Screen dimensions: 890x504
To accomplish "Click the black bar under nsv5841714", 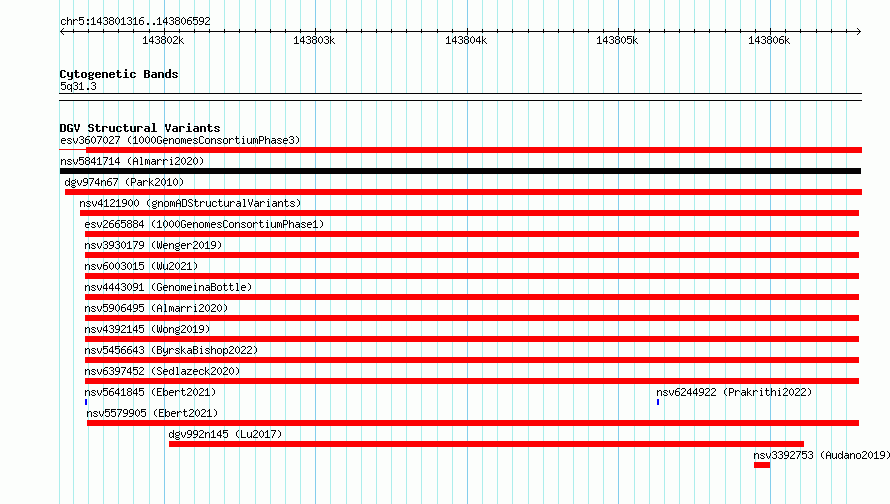I will click(x=460, y=171).
